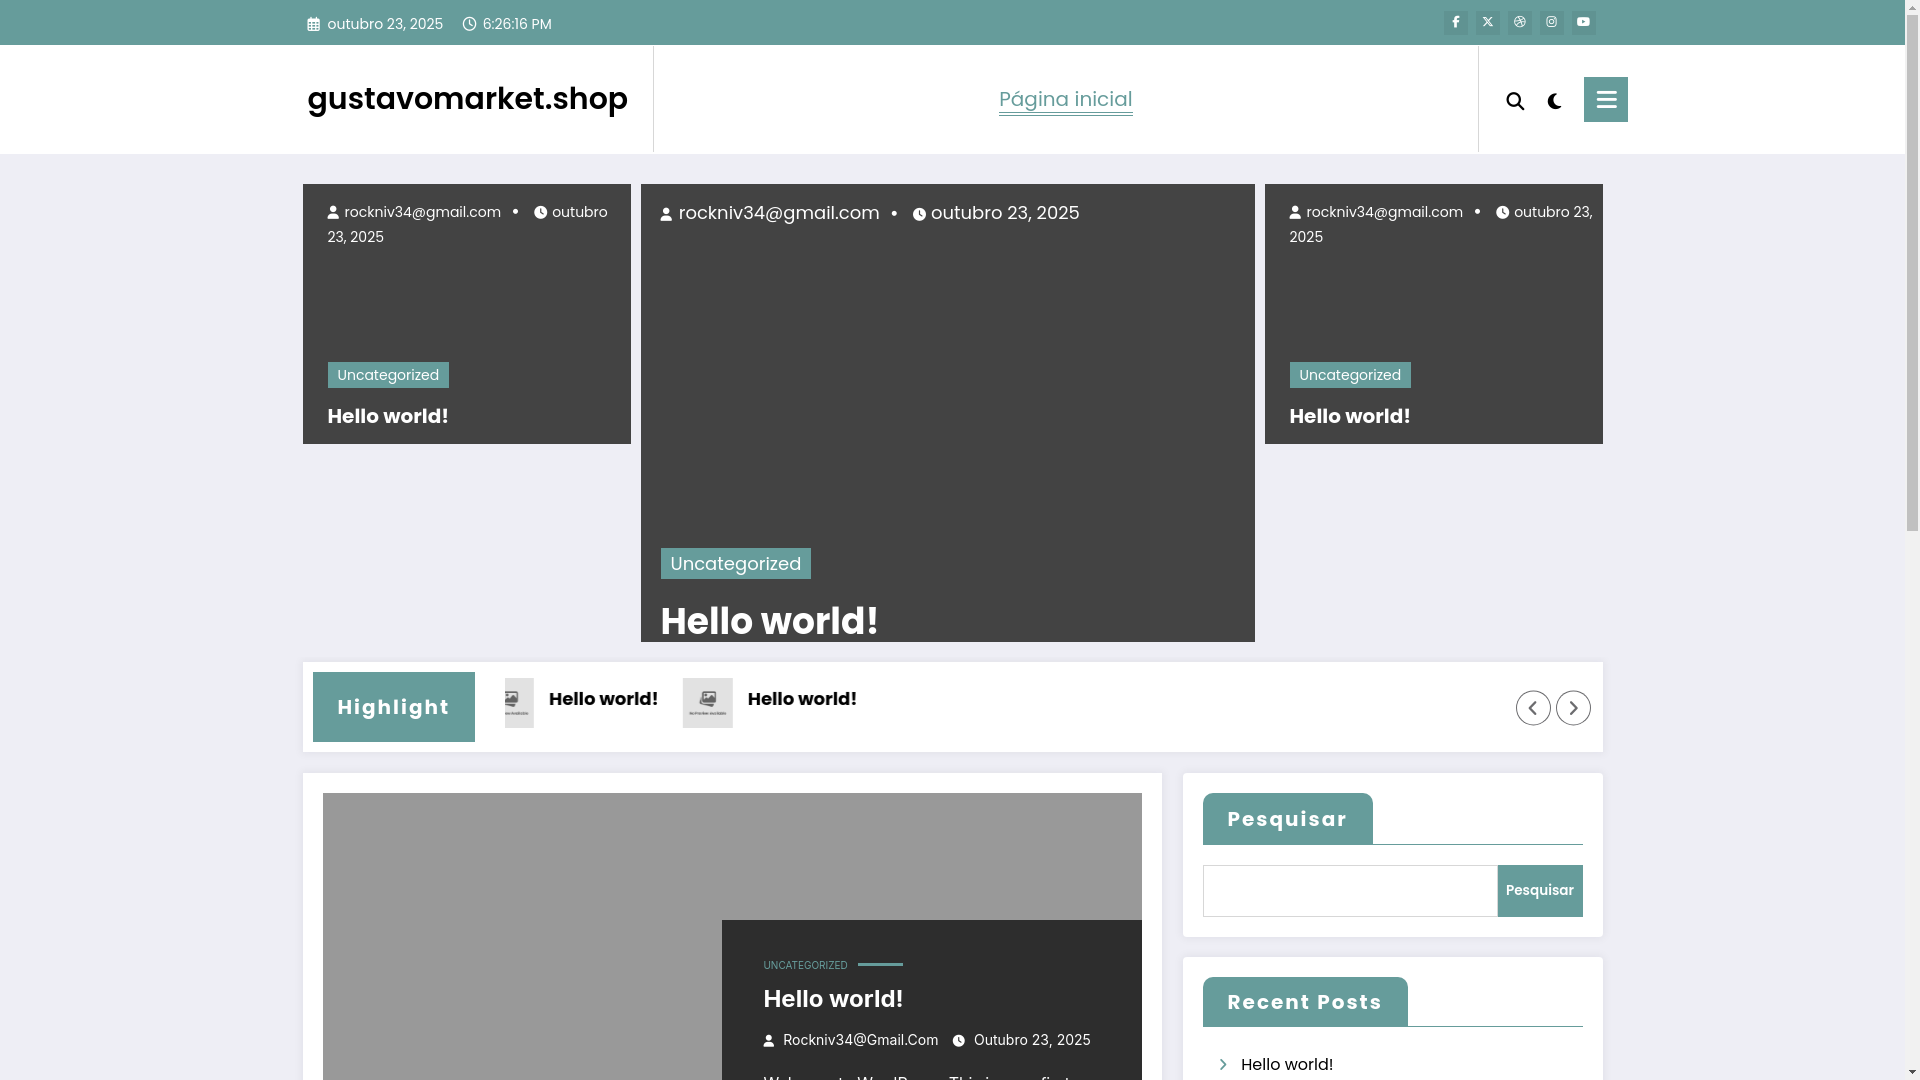Open the Facebook social link
1920x1080 pixels.
[1455, 22]
